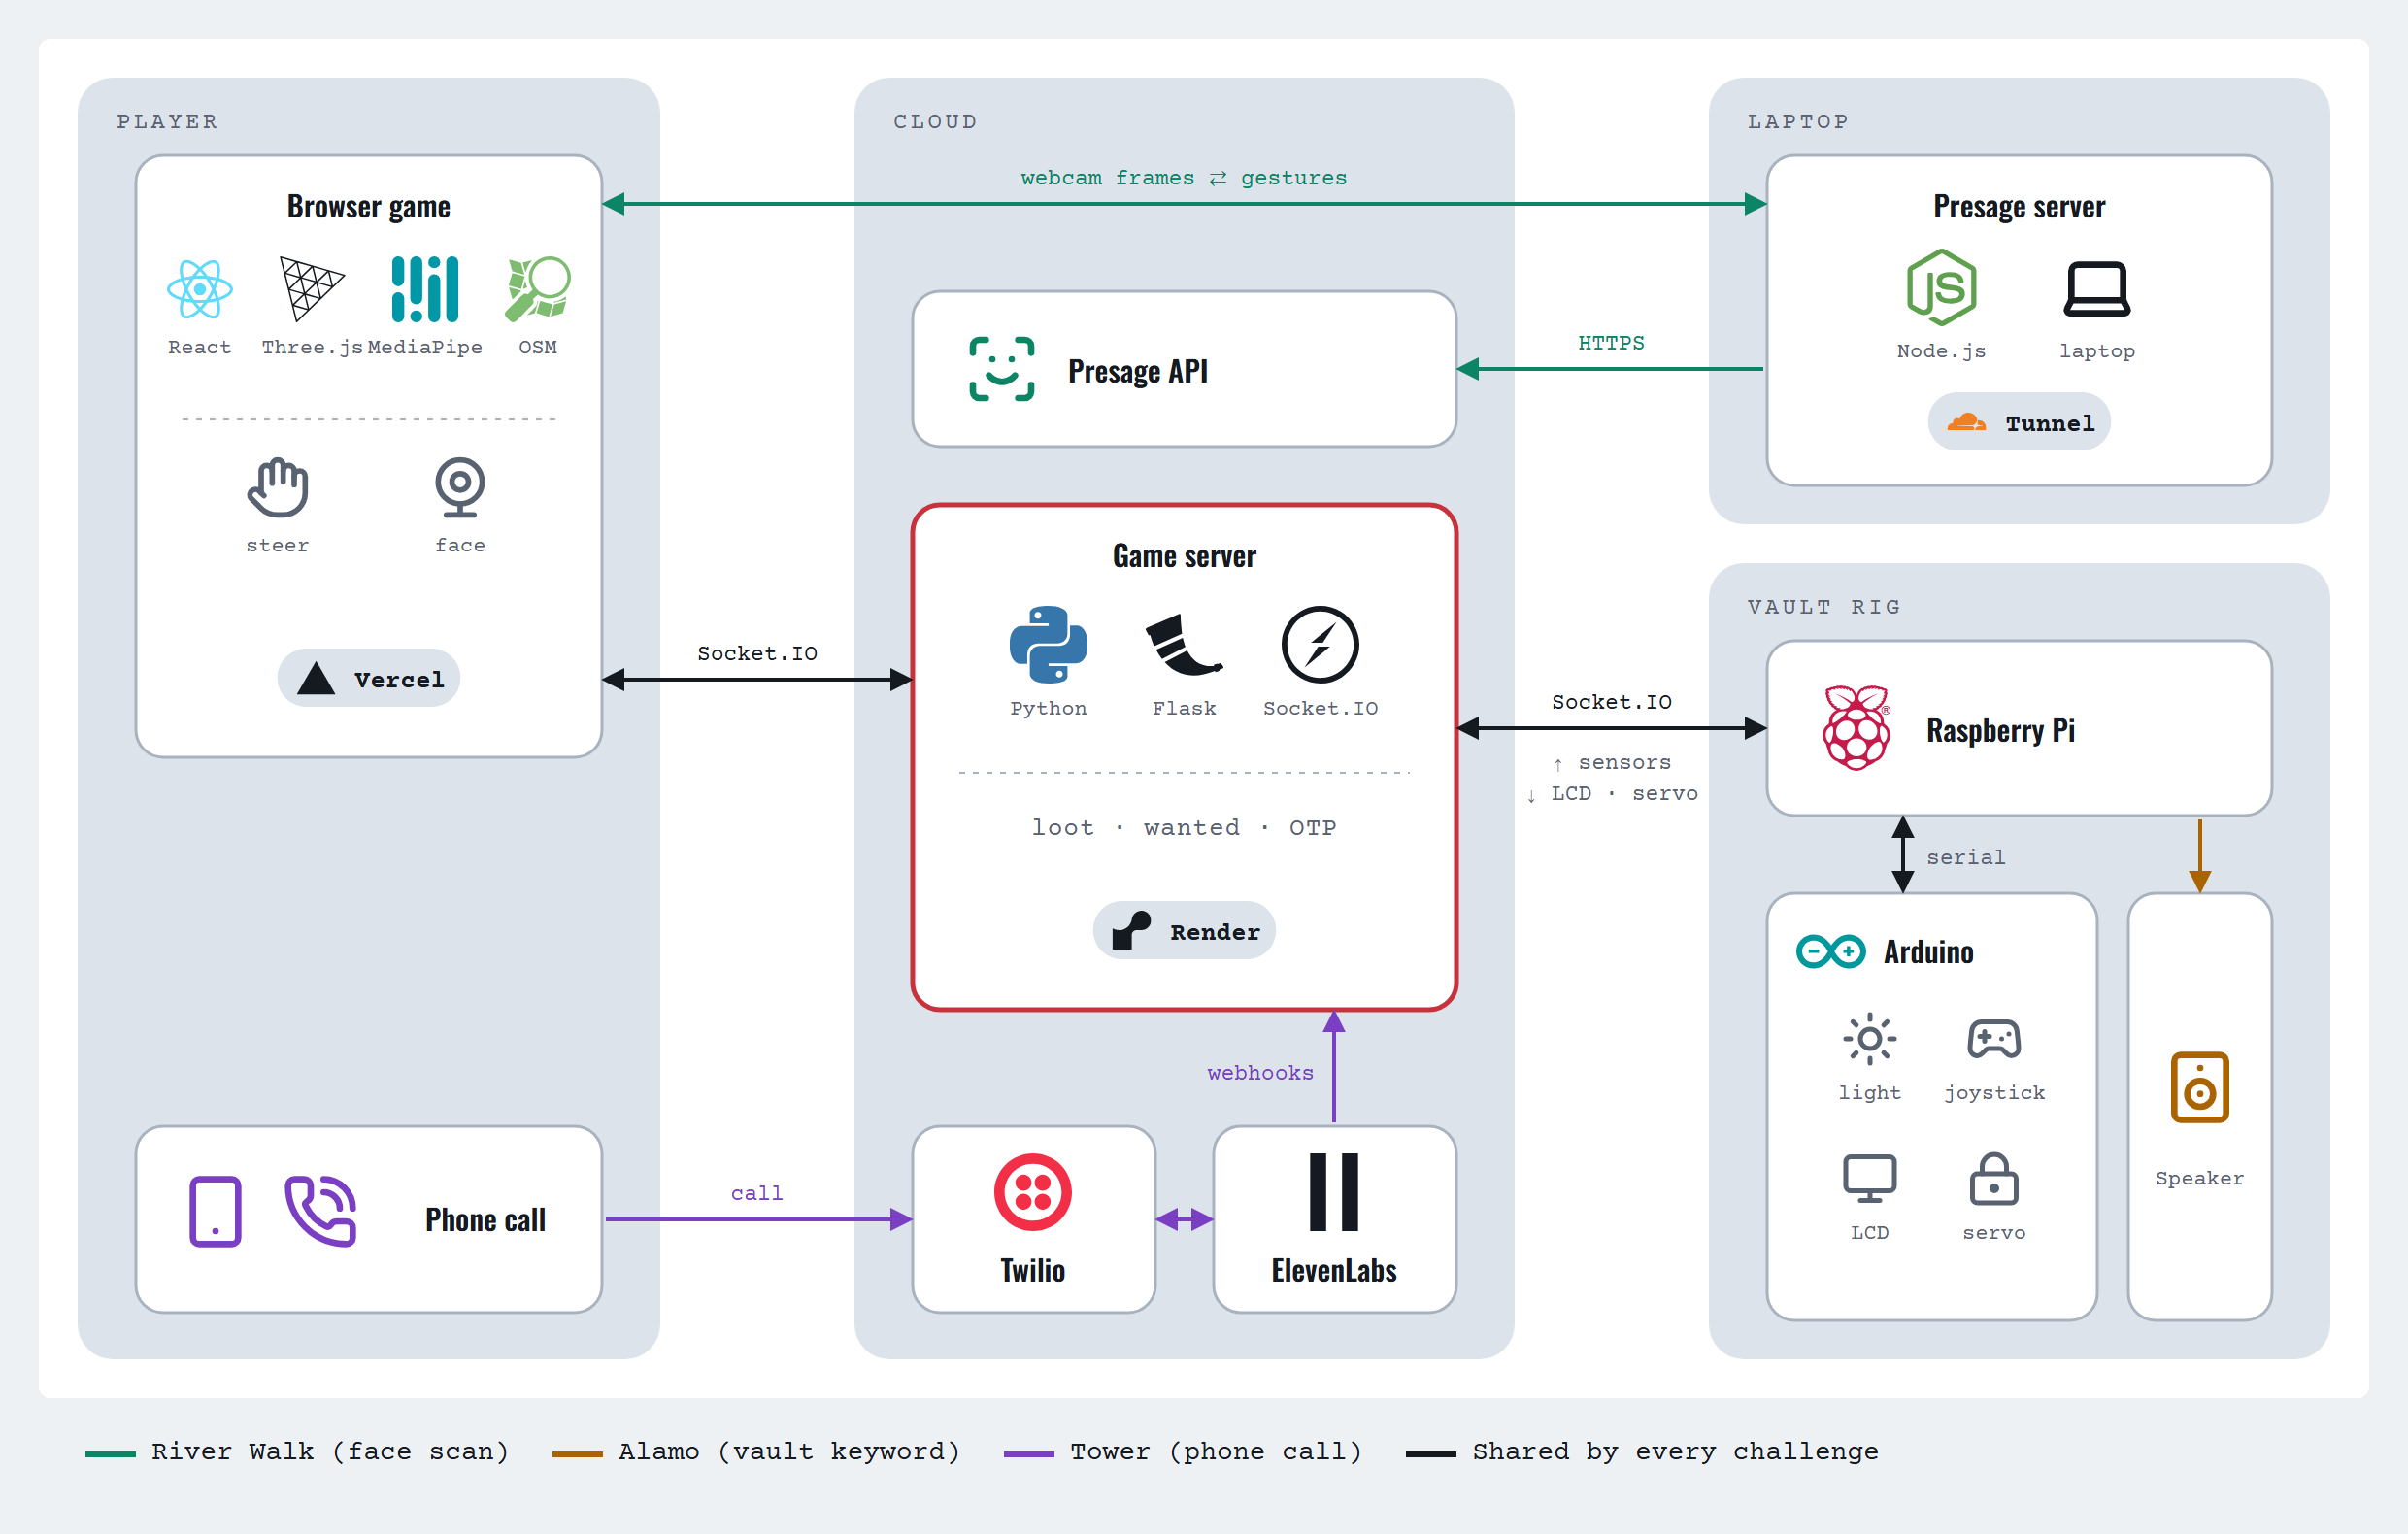Click Shared by every challenge legend text
The image size is (2408, 1534).
pos(1675,1451)
